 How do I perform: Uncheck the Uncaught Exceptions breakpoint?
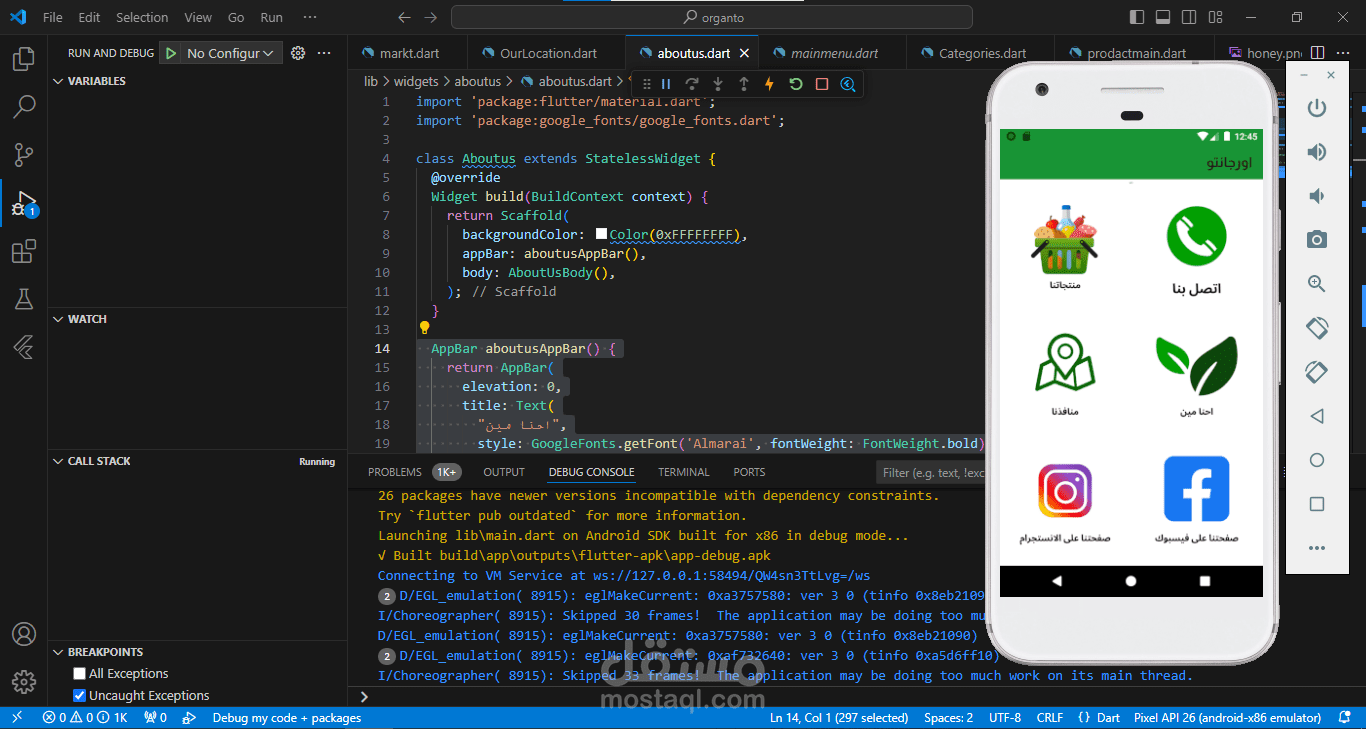coord(80,696)
